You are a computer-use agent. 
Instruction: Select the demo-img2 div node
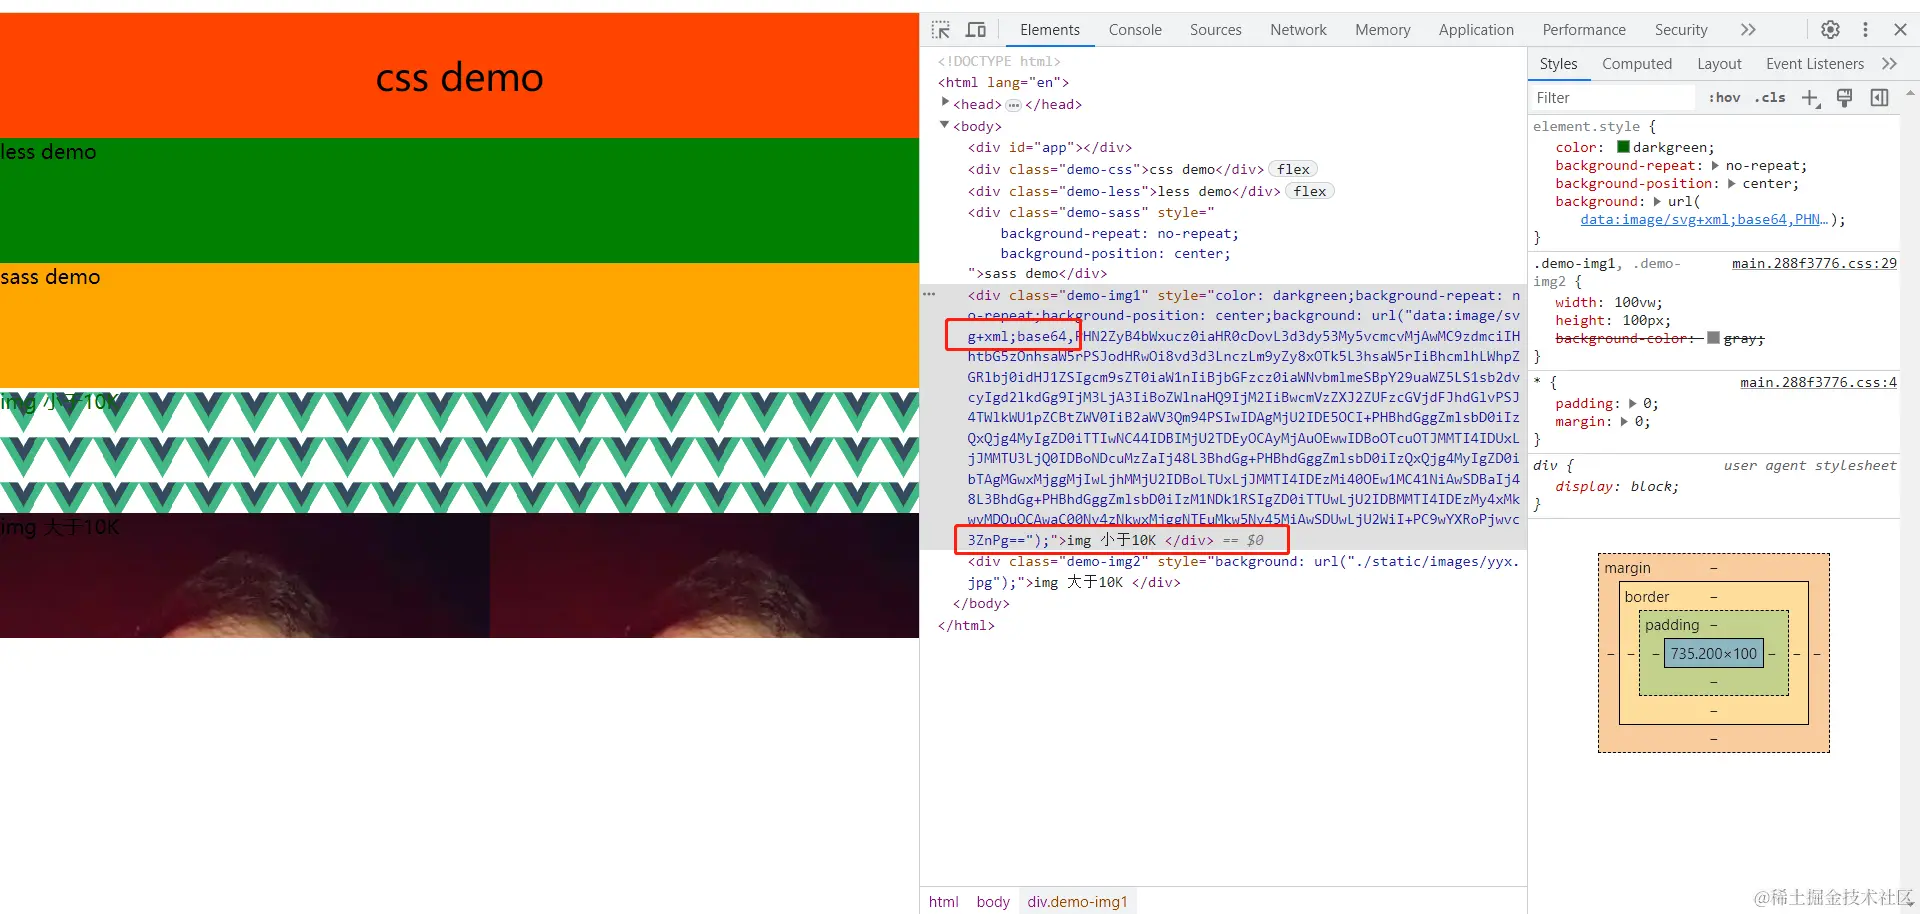(1243, 572)
